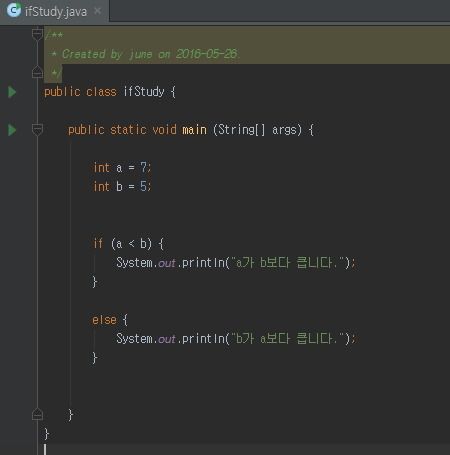Click the class name ifStudy in declaration
The width and height of the screenshot is (450, 455).
pyautogui.click(x=144, y=92)
